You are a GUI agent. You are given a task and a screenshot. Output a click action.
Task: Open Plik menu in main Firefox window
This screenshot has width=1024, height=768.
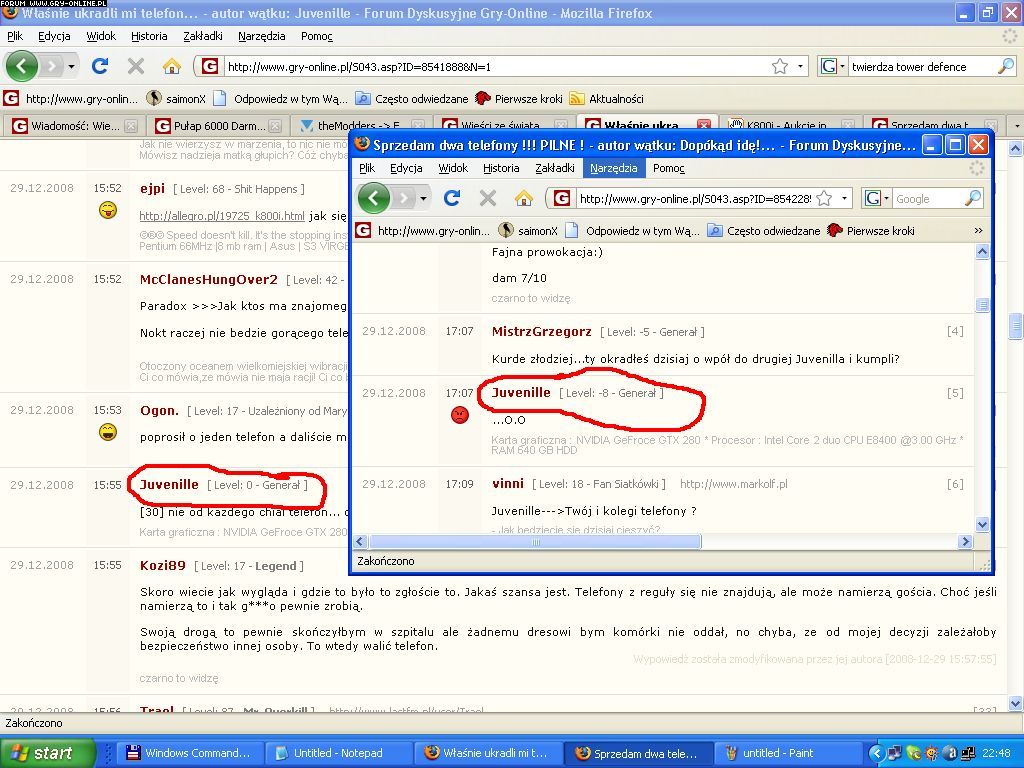[15, 36]
